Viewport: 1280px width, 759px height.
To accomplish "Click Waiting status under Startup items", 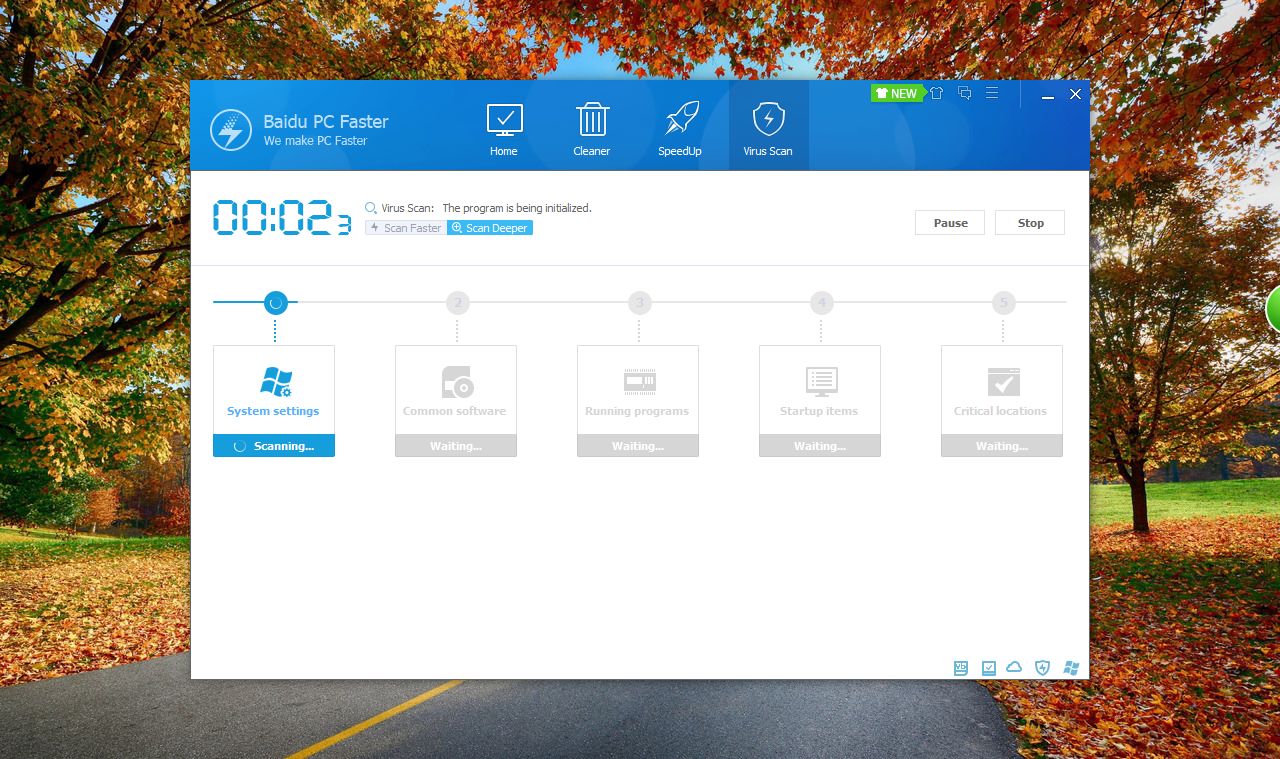I will point(820,446).
